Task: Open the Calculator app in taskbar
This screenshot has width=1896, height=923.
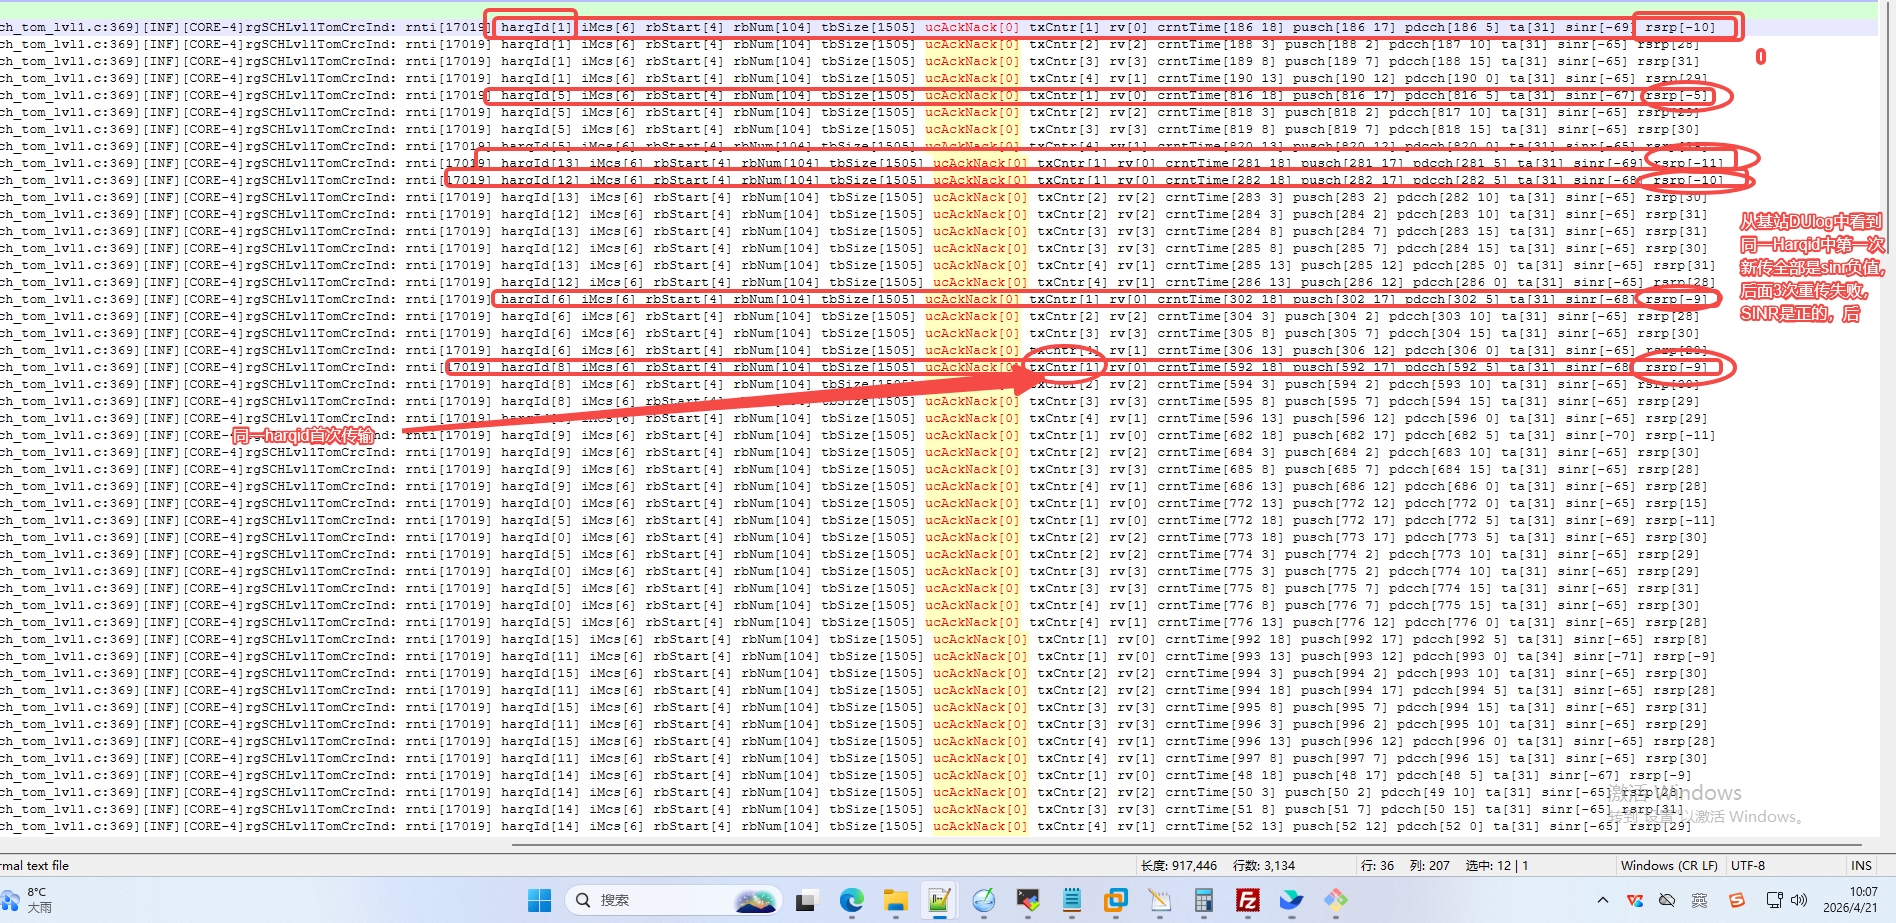Action: pyautogui.click(x=1203, y=901)
